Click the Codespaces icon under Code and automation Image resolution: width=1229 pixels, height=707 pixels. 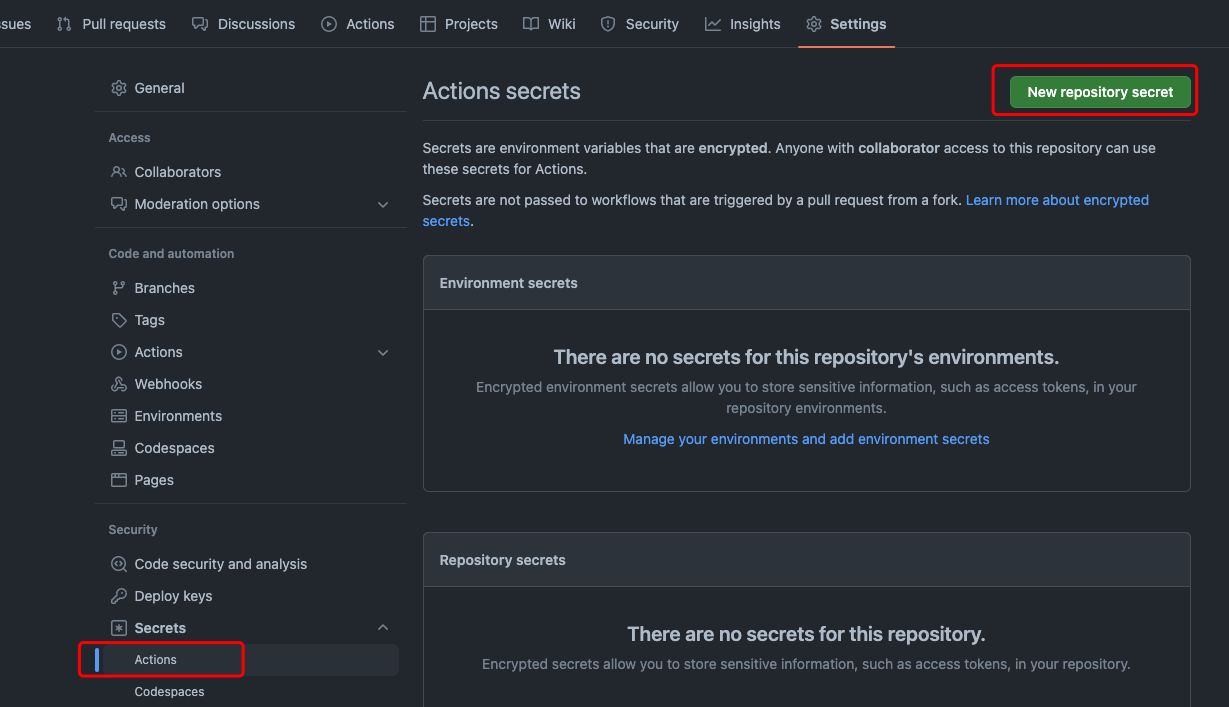pyautogui.click(x=119, y=448)
